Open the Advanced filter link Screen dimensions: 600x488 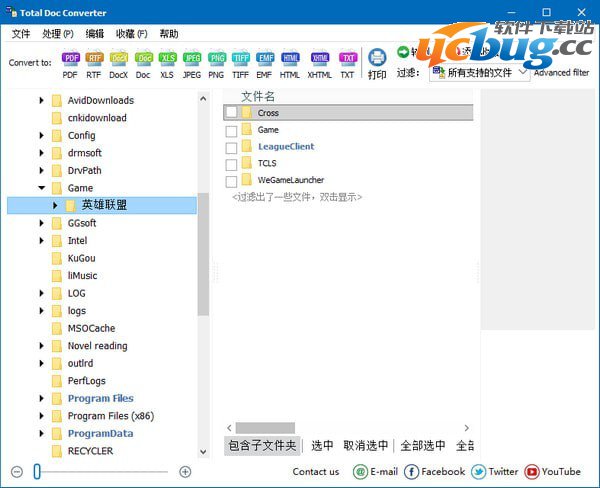[561, 72]
